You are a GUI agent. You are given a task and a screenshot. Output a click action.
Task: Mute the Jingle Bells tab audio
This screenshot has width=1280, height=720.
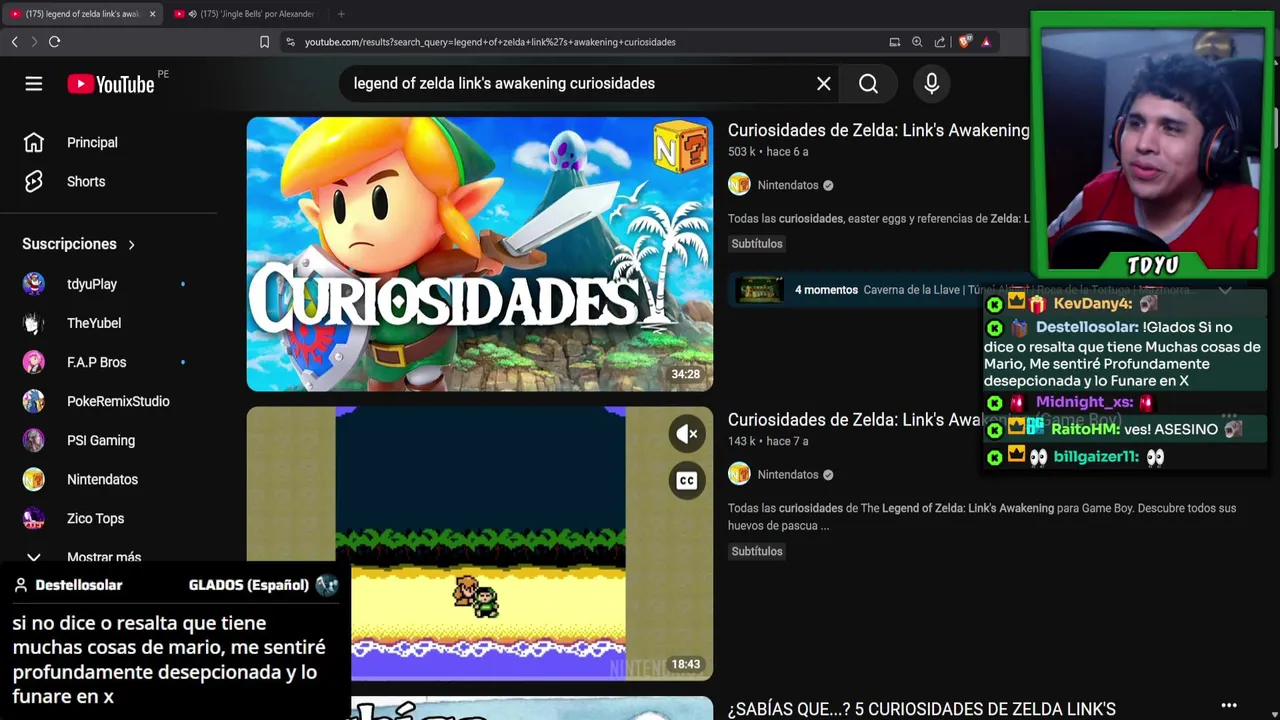pos(192,14)
